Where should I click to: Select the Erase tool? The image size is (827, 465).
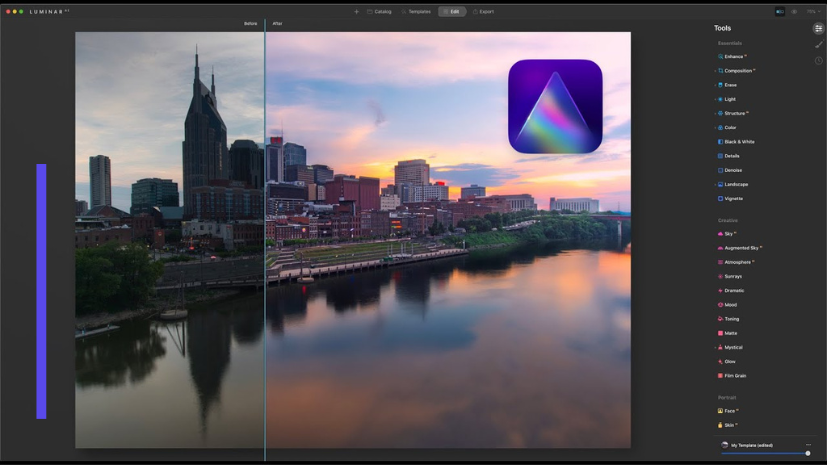[730, 85]
